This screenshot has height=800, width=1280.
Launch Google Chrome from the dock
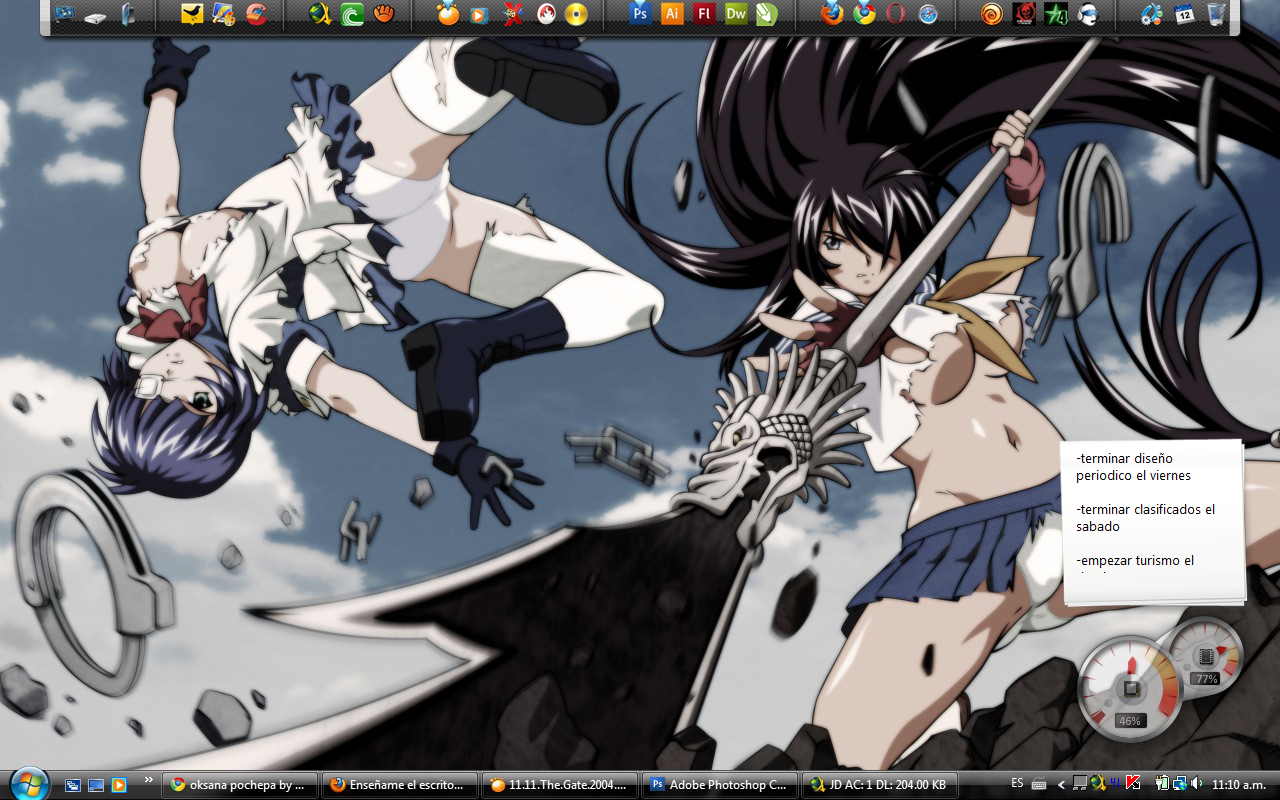click(x=864, y=14)
